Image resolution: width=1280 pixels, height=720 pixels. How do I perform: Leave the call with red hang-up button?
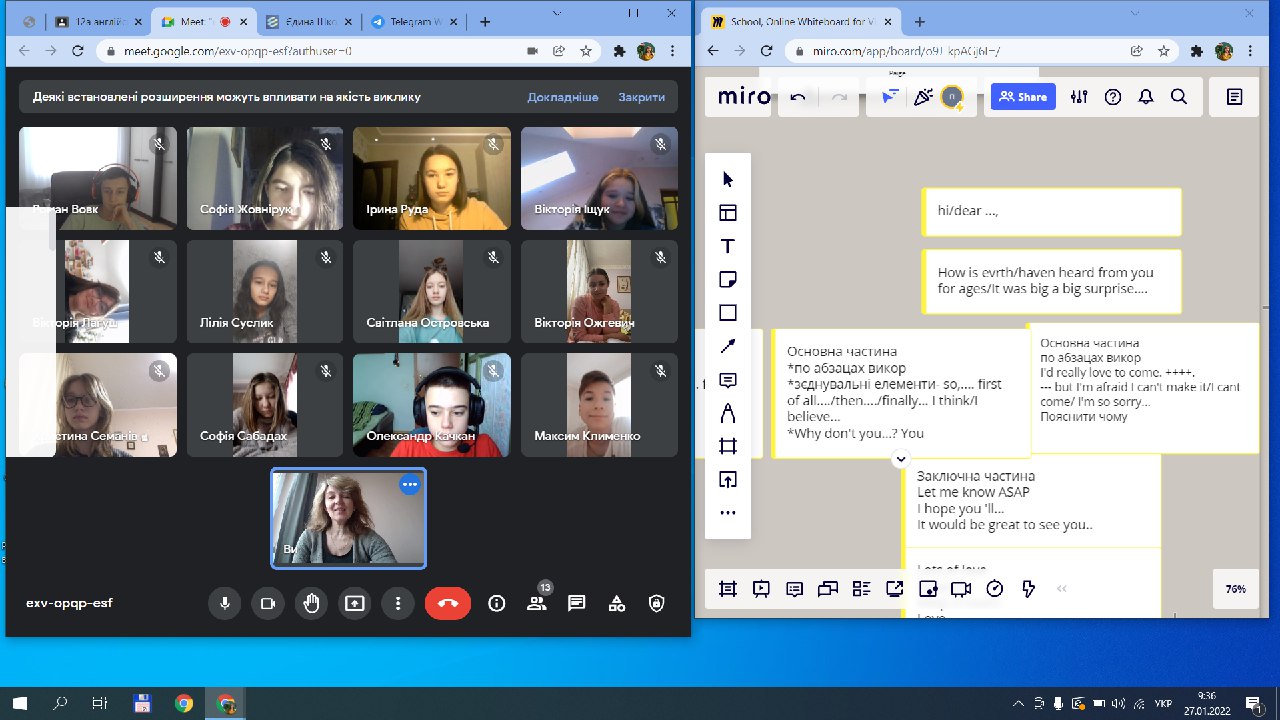pyautogui.click(x=448, y=603)
